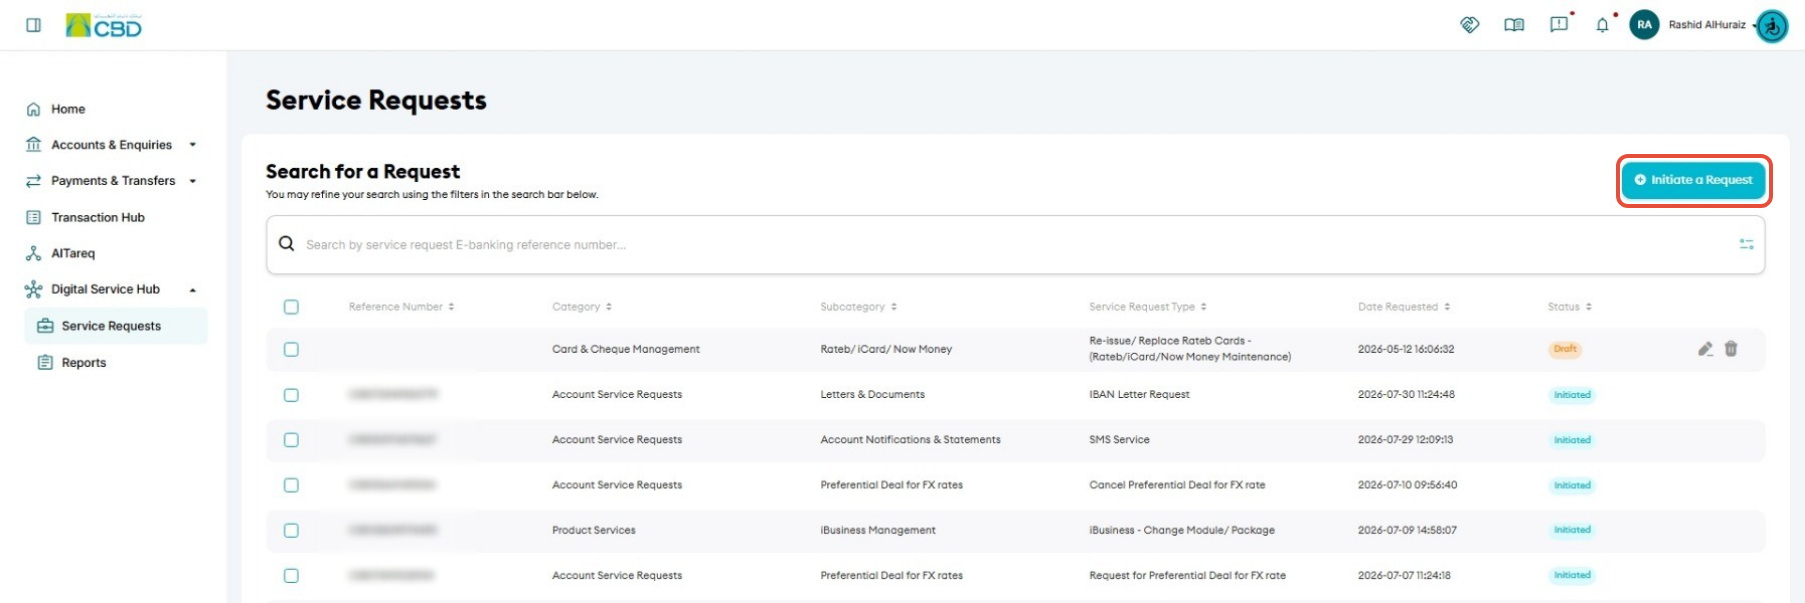Viewport: 1805px width, 603px height.
Task: Click the CBD logo
Action: click(x=104, y=25)
